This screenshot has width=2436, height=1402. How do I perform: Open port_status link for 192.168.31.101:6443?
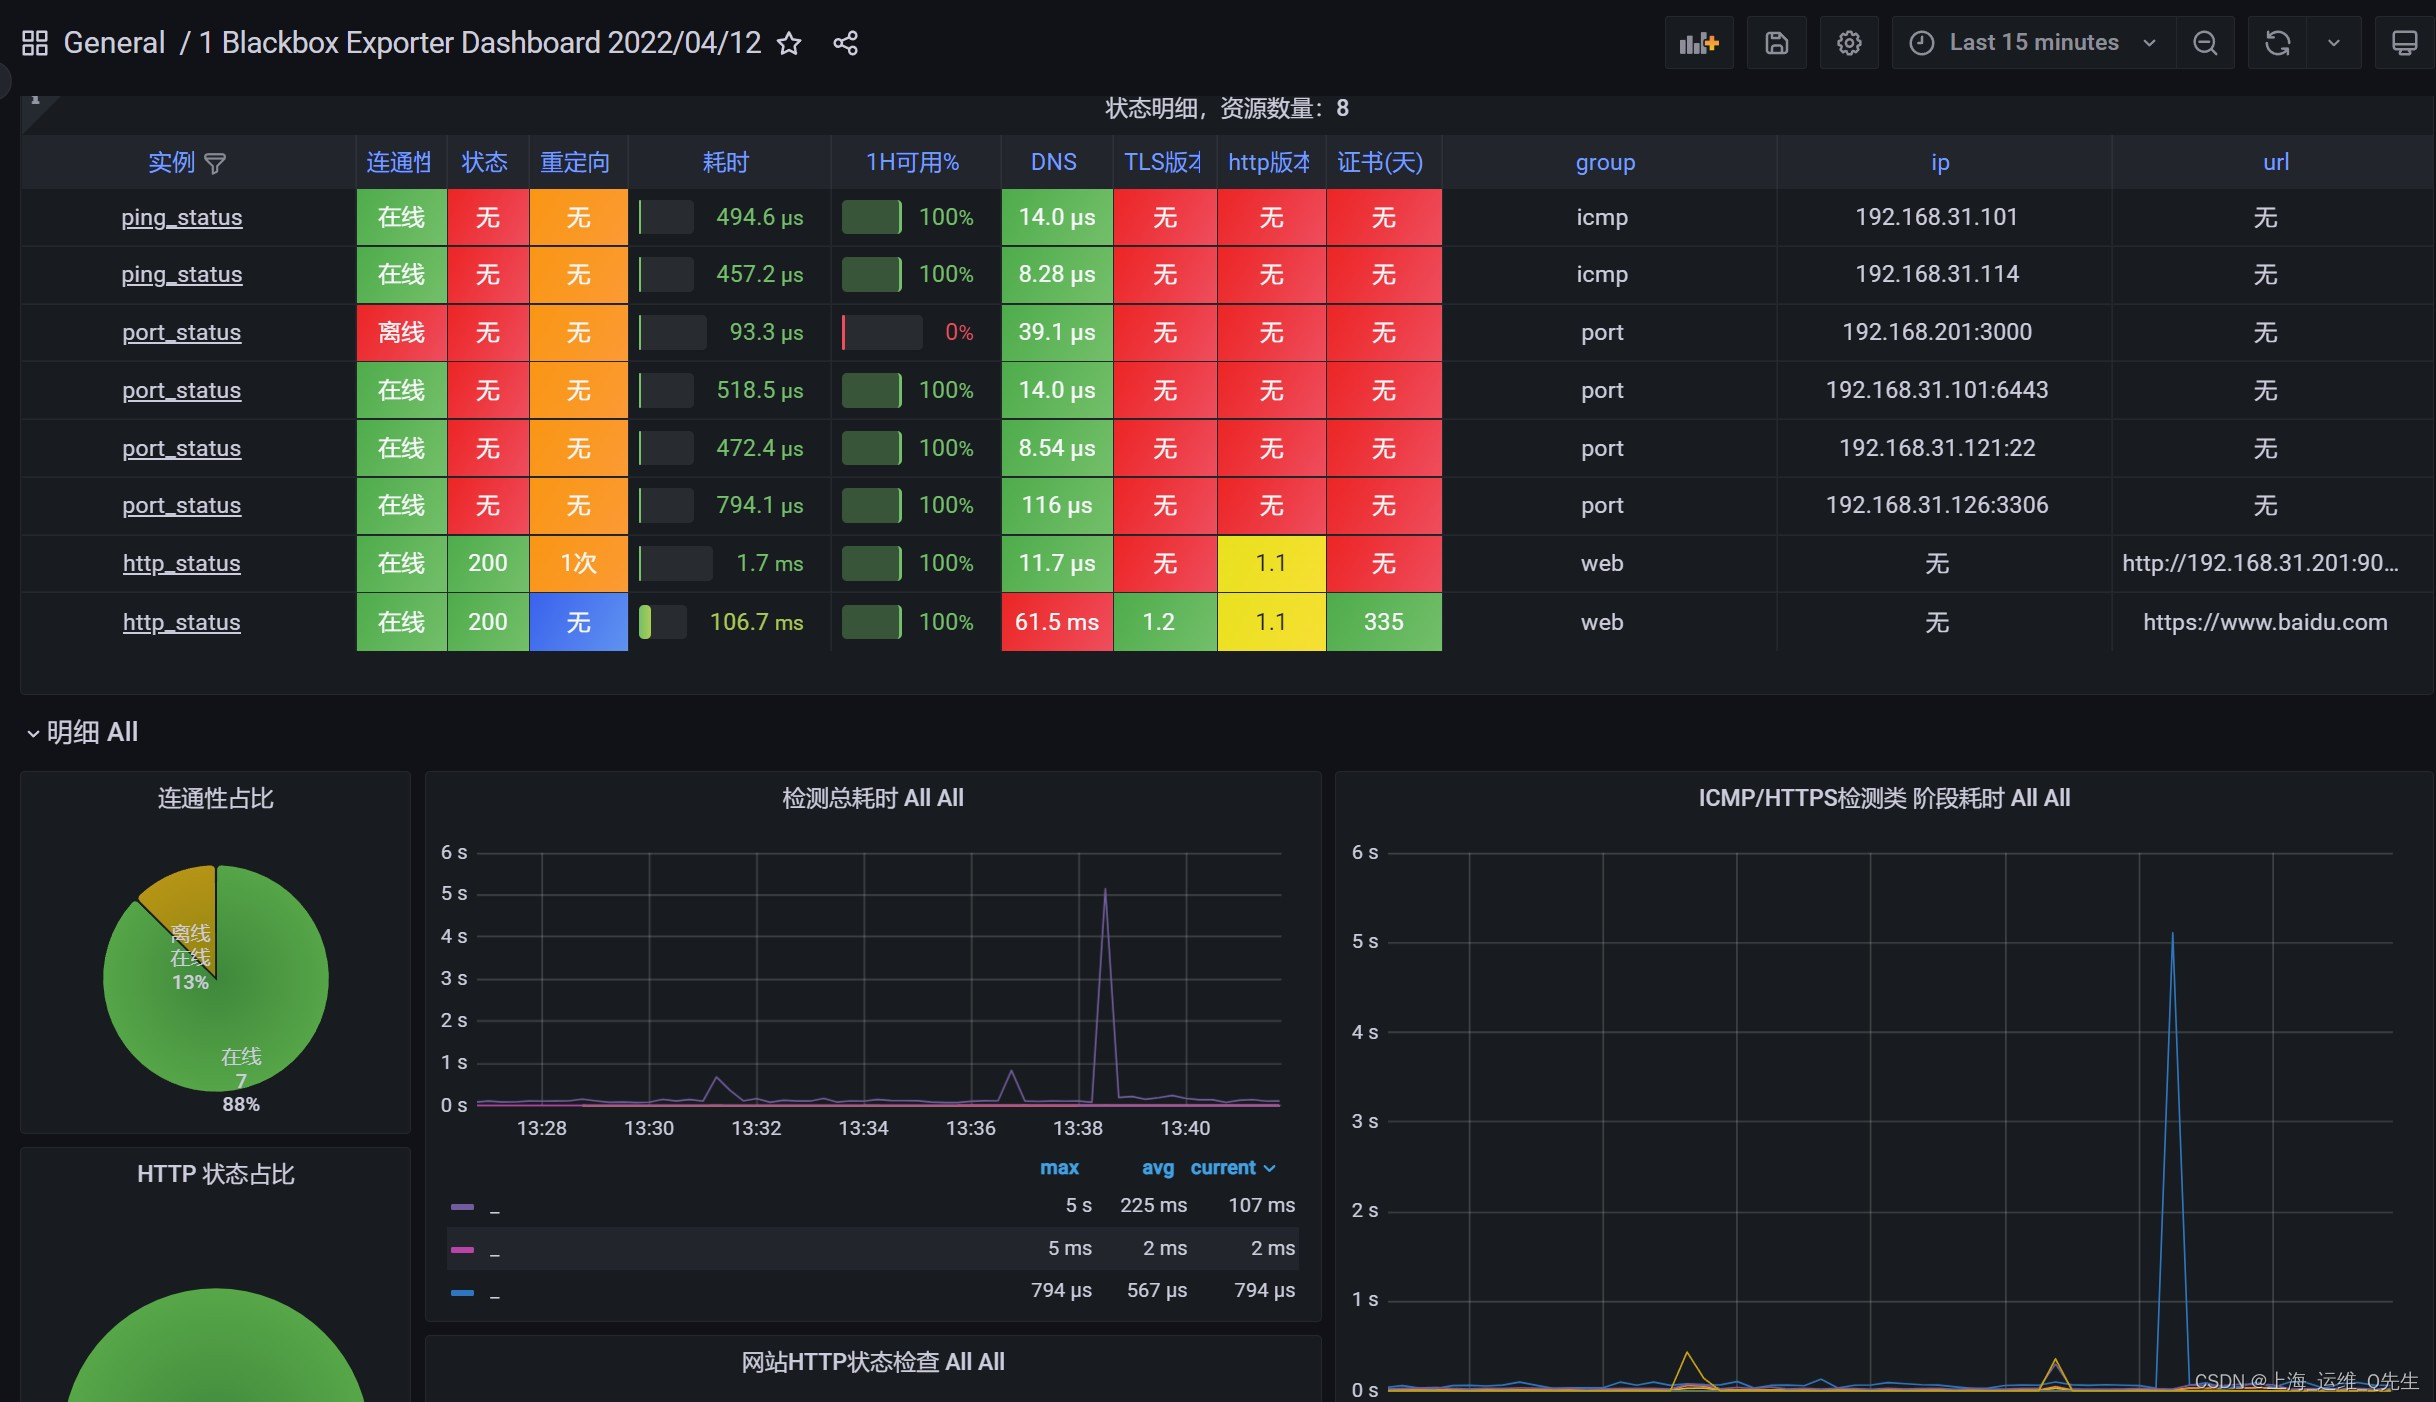182,390
